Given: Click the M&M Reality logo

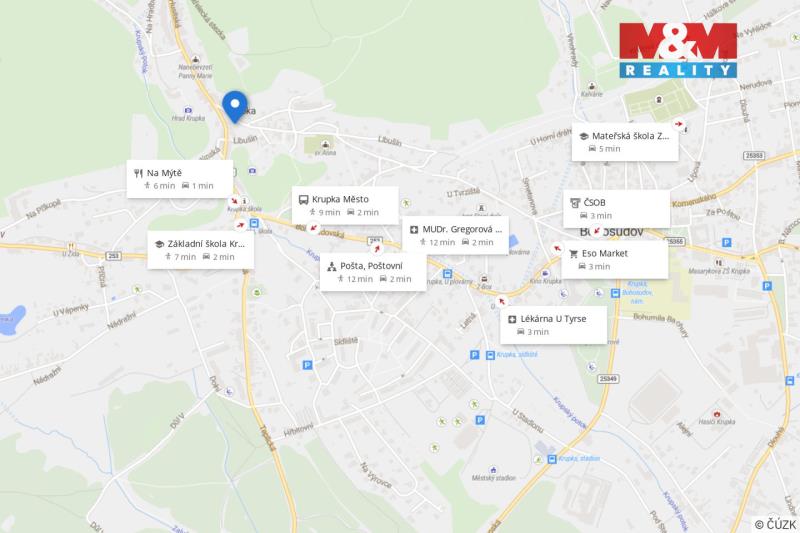Looking at the screenshot, I should [x=678, y=50].
